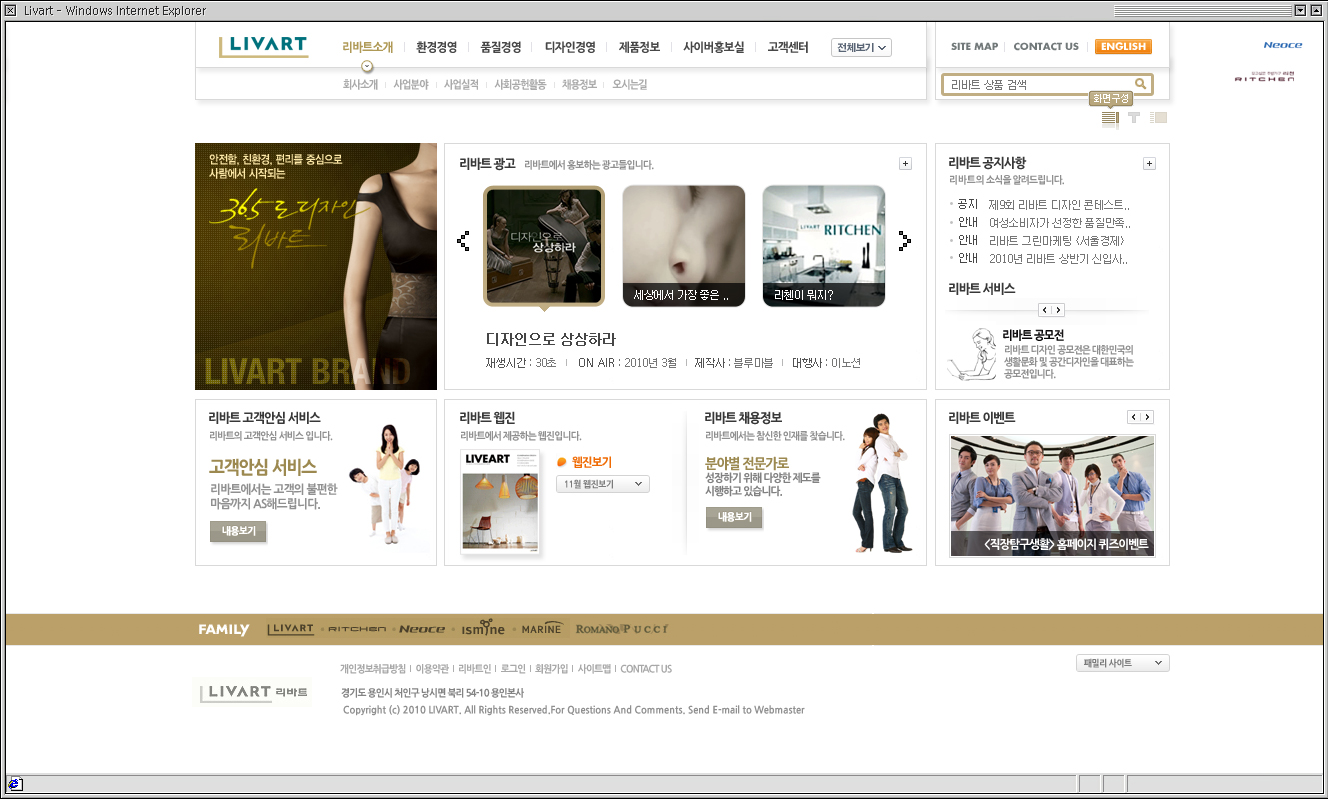
Task: Click the 리바트 상품 검색 input field
Action: pyautogui.click(x=1036, y=85)
